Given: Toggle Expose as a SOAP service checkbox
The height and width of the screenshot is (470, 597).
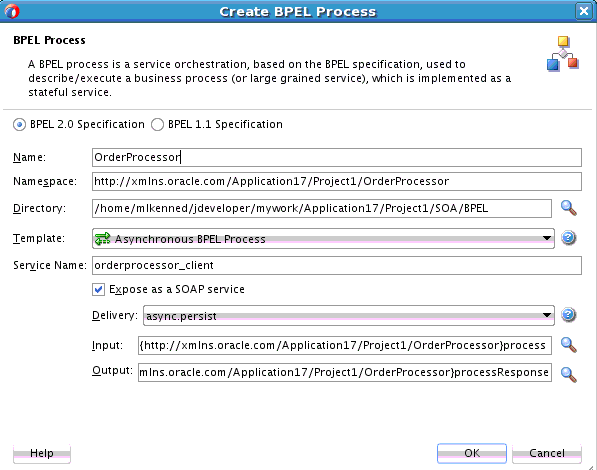Looking at the screenshot, I should 98,289.
